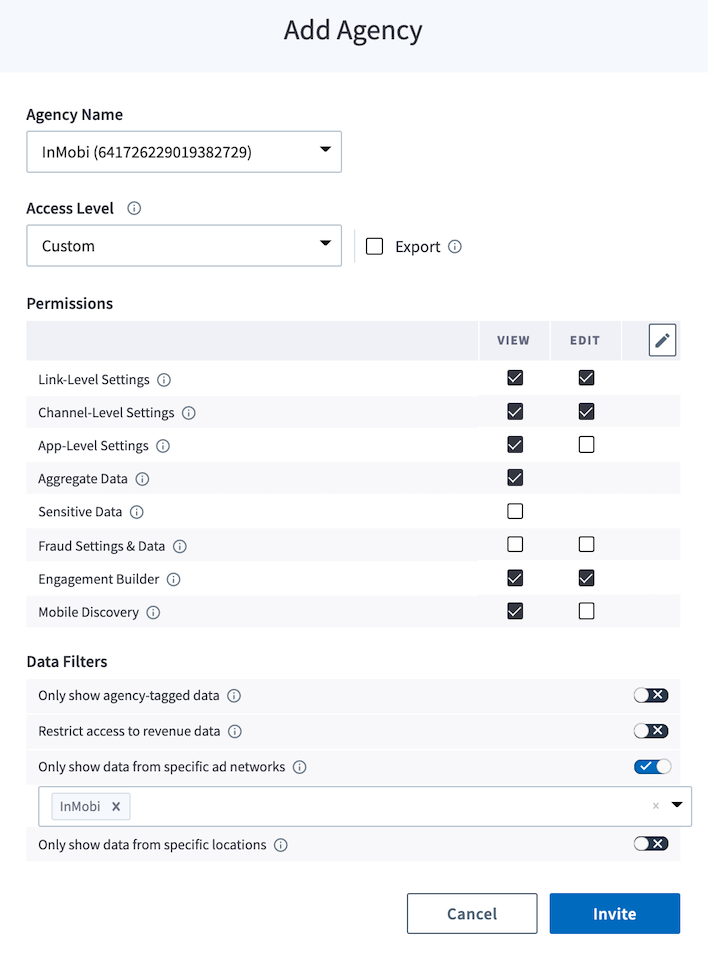Click the Export label text
Viewport: 708px width, 957px height.
(417, 247)
